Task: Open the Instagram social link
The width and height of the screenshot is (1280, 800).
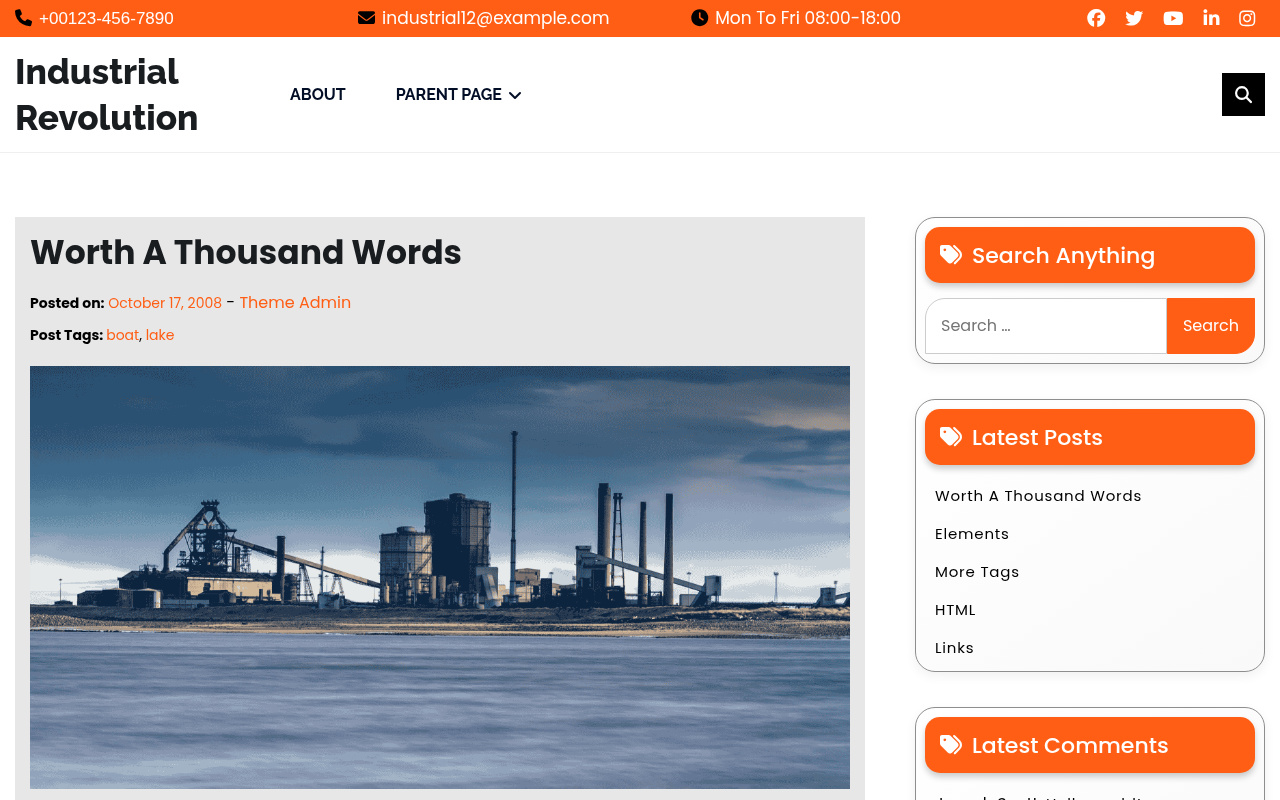Action: click(1247, 18)
